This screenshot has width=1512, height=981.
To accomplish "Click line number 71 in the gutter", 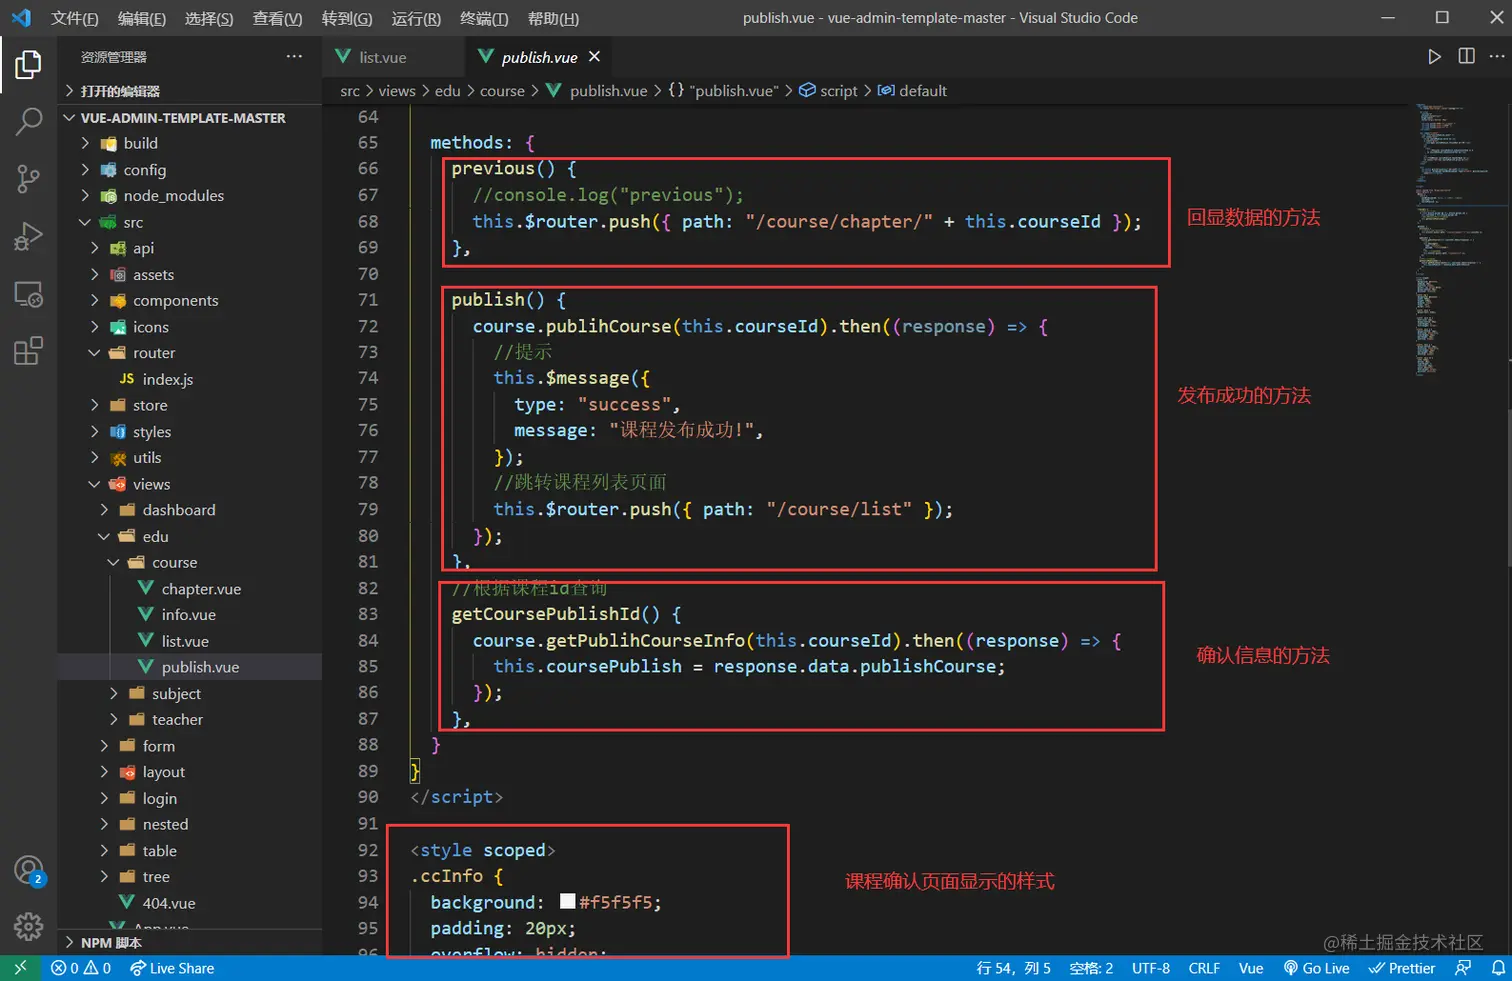I will click(368, 300).
